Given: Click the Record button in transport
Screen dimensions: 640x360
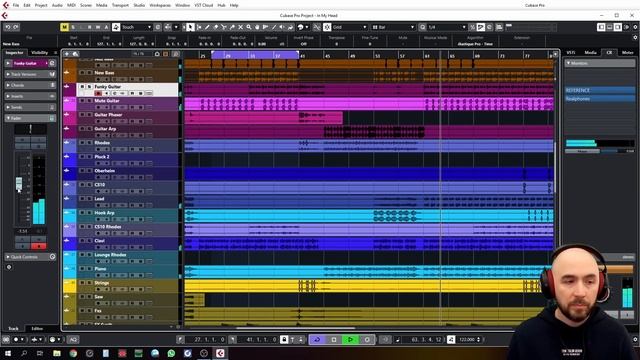Looking at the screenshot, I should point(367,339).
